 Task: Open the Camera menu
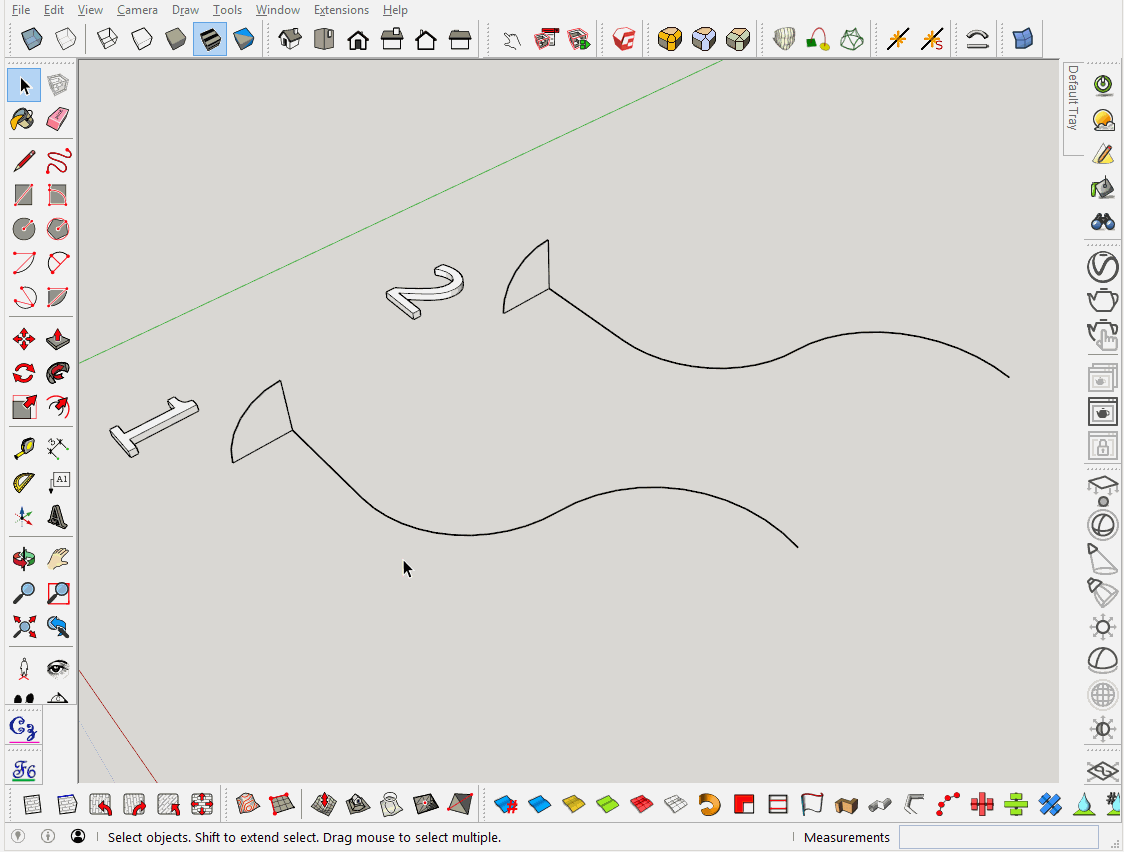pyautogui.click(x=137, y=10)
